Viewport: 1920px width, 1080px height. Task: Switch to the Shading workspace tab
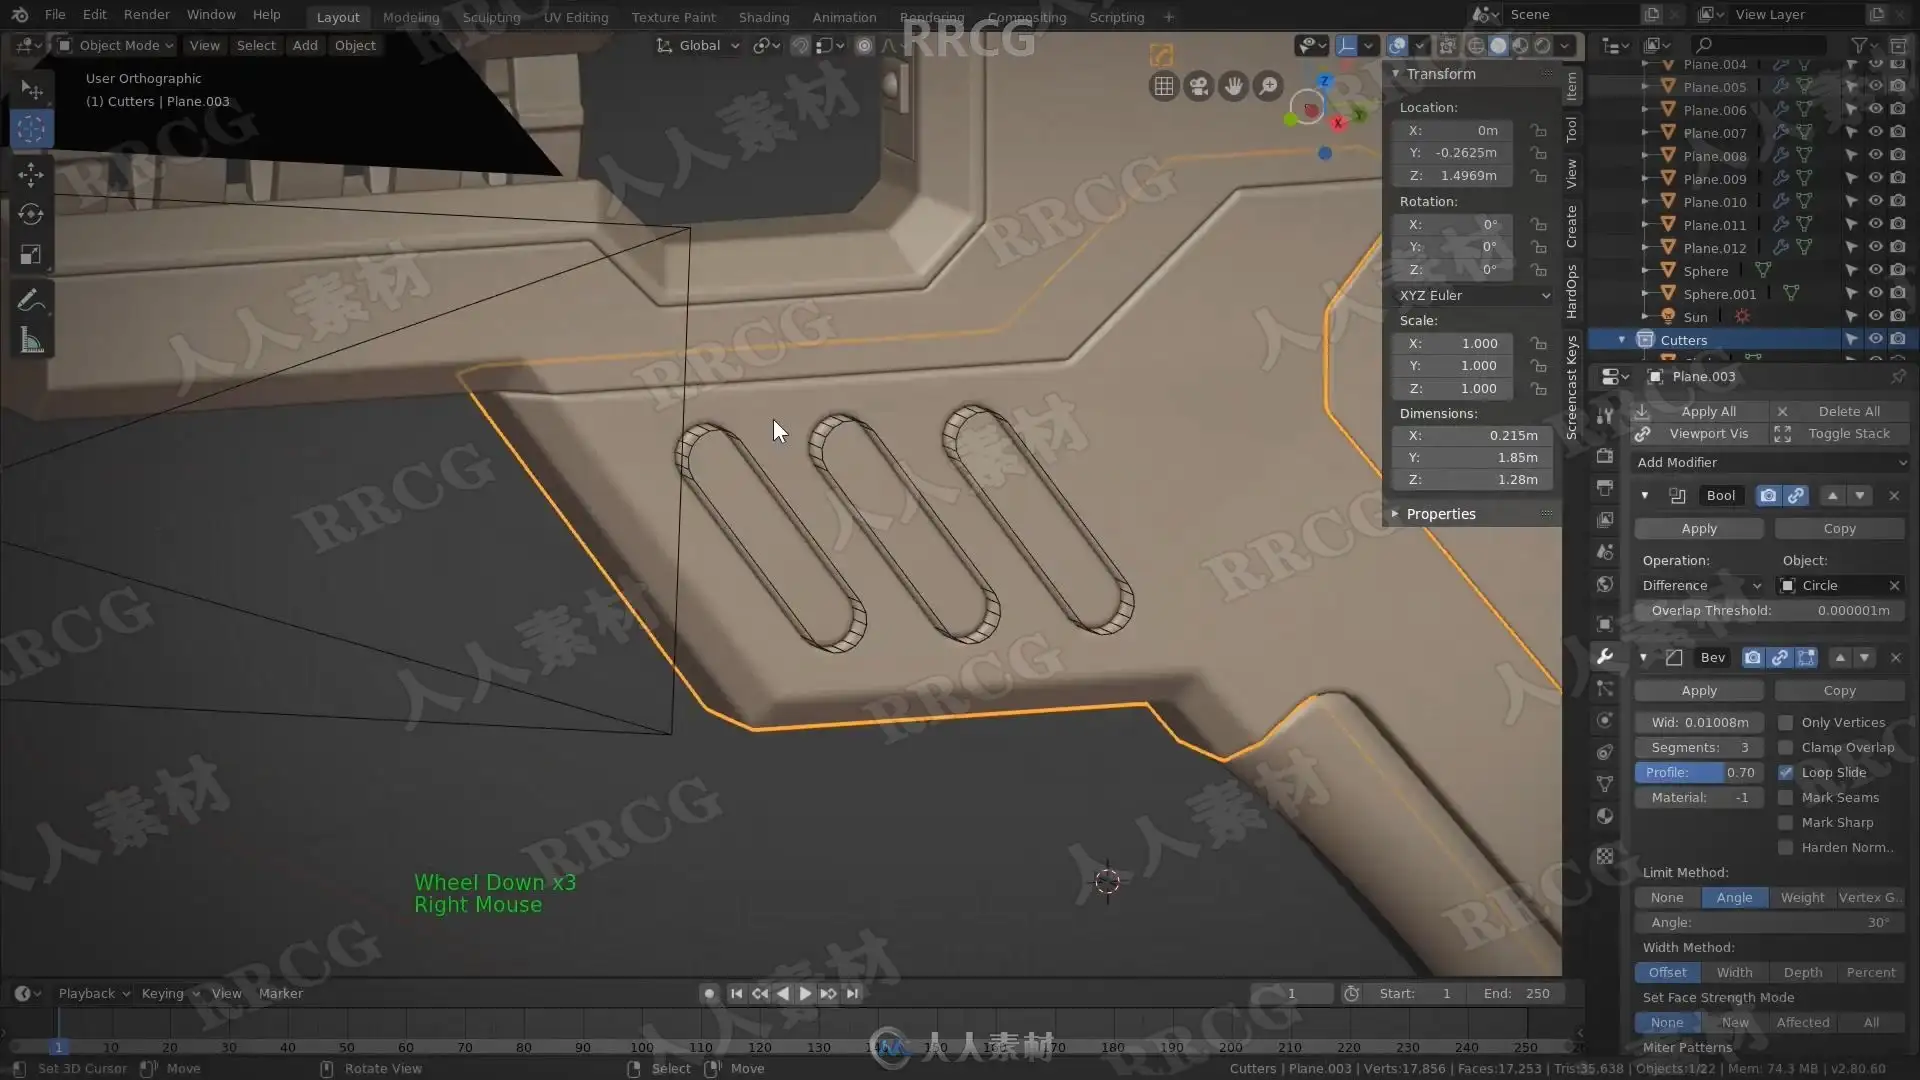[x=763, y=17]
